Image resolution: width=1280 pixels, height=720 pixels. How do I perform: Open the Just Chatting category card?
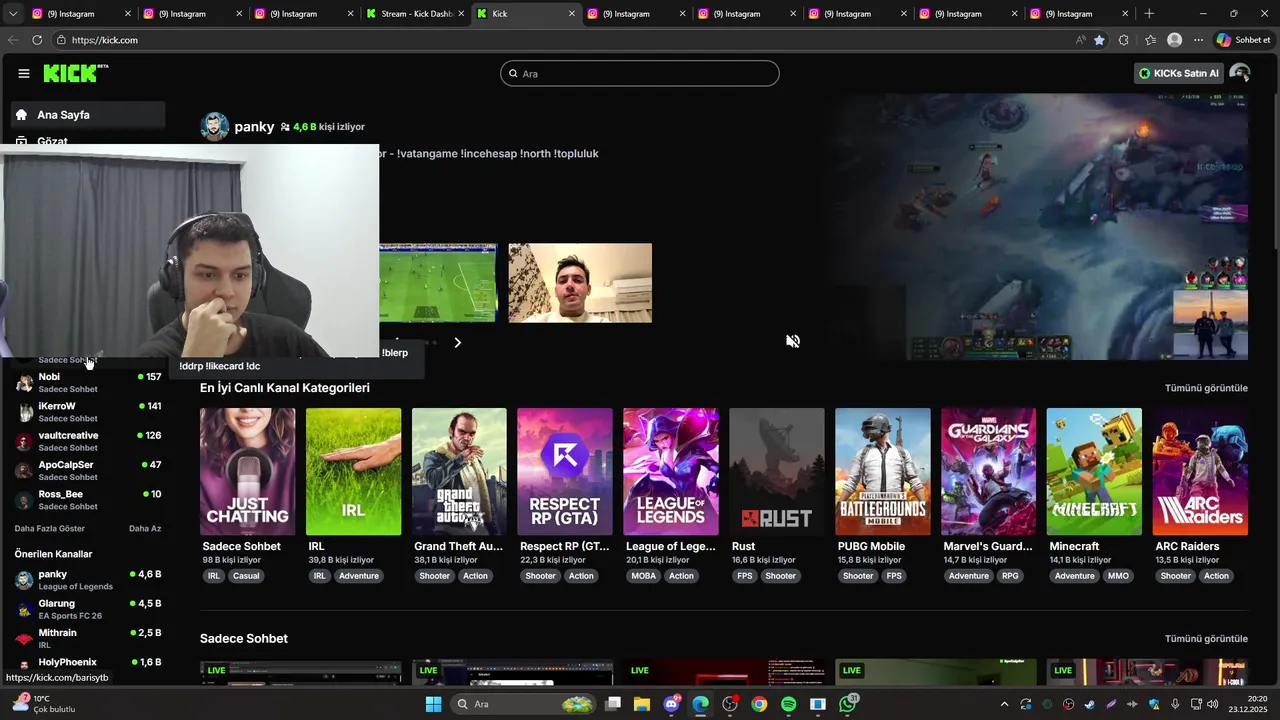click(x=248, y=471)
